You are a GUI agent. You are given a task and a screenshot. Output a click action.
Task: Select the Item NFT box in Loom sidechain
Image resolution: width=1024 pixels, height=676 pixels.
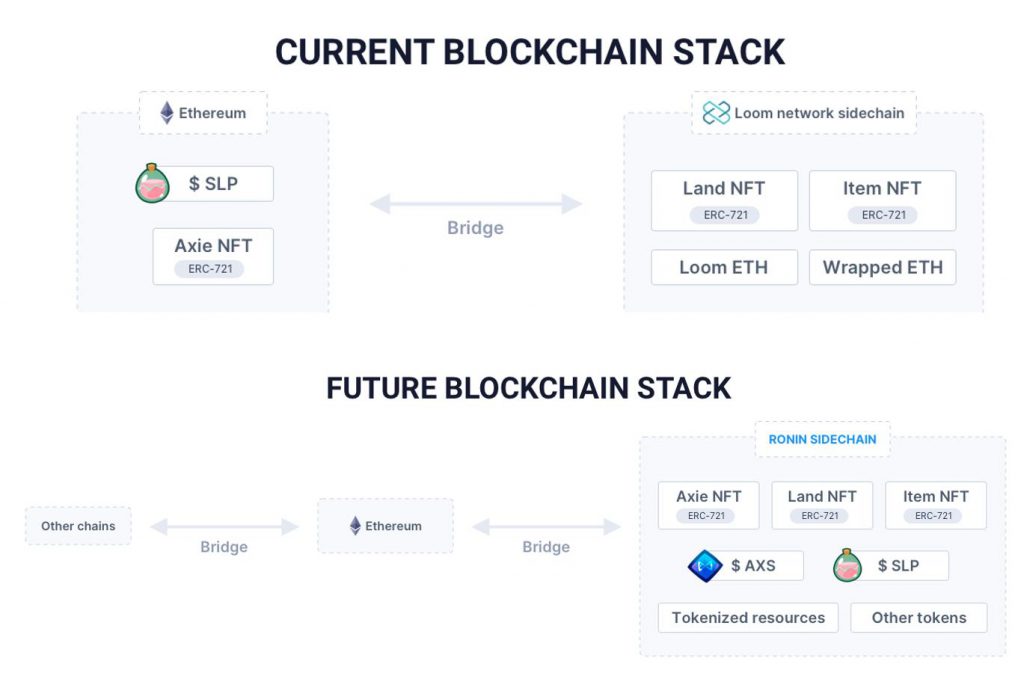pos(882,201)
